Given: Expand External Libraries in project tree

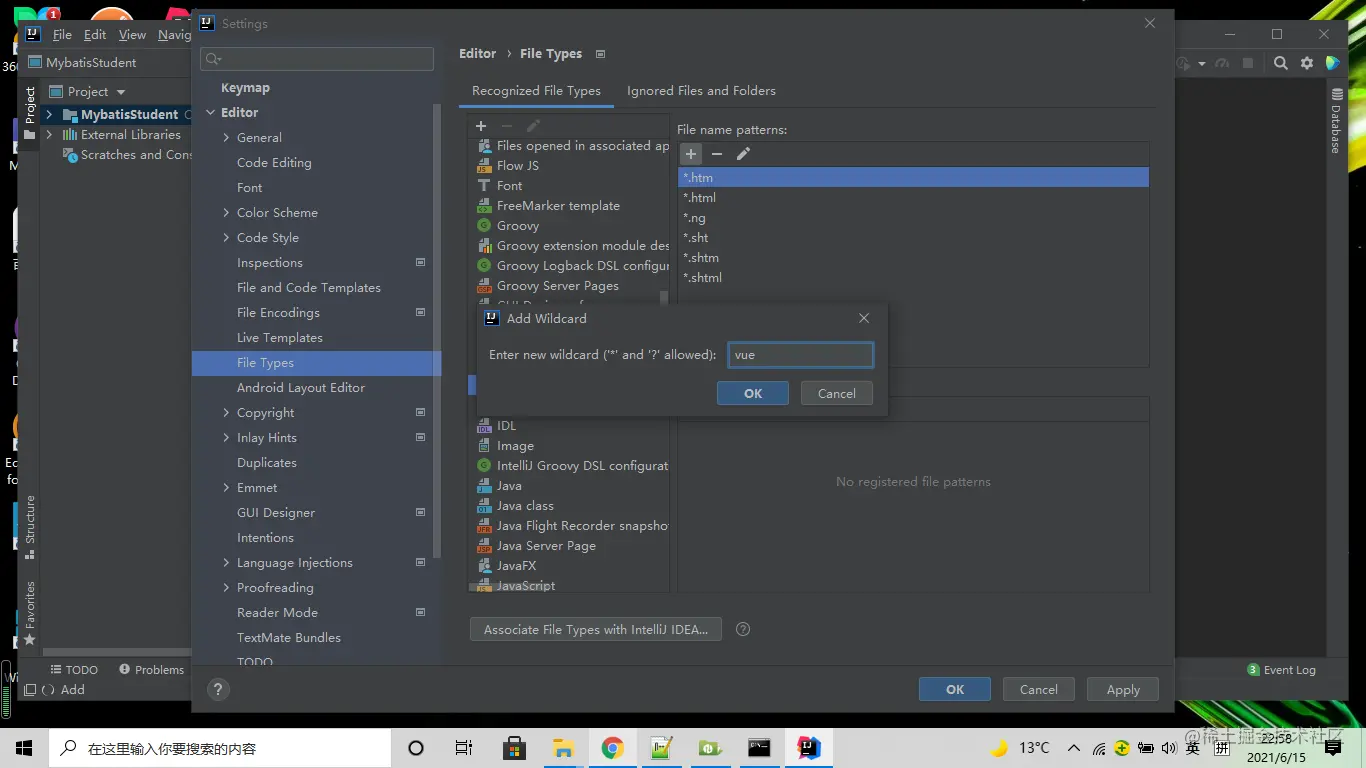Looking at the screenshot, I should [x=49, y=135].
